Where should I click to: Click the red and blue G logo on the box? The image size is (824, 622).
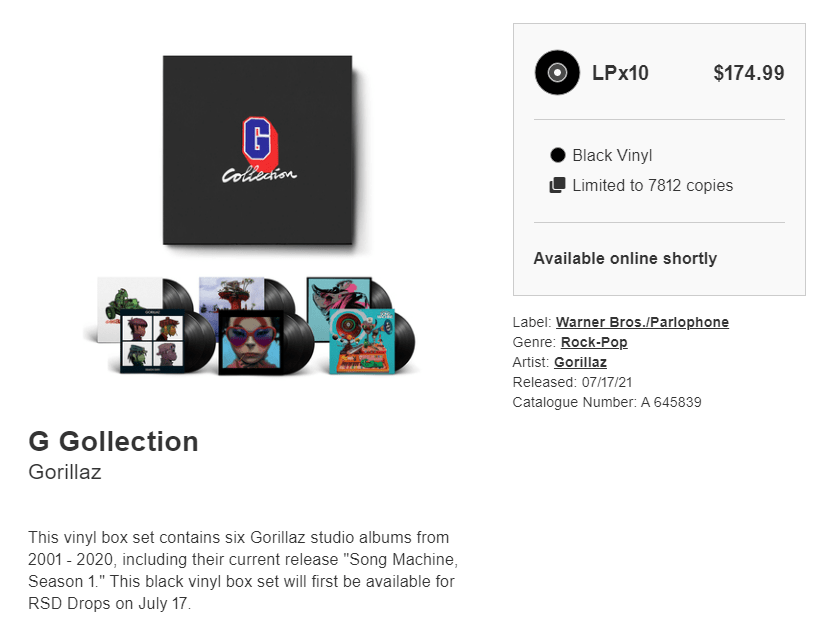tap(259, 141)
